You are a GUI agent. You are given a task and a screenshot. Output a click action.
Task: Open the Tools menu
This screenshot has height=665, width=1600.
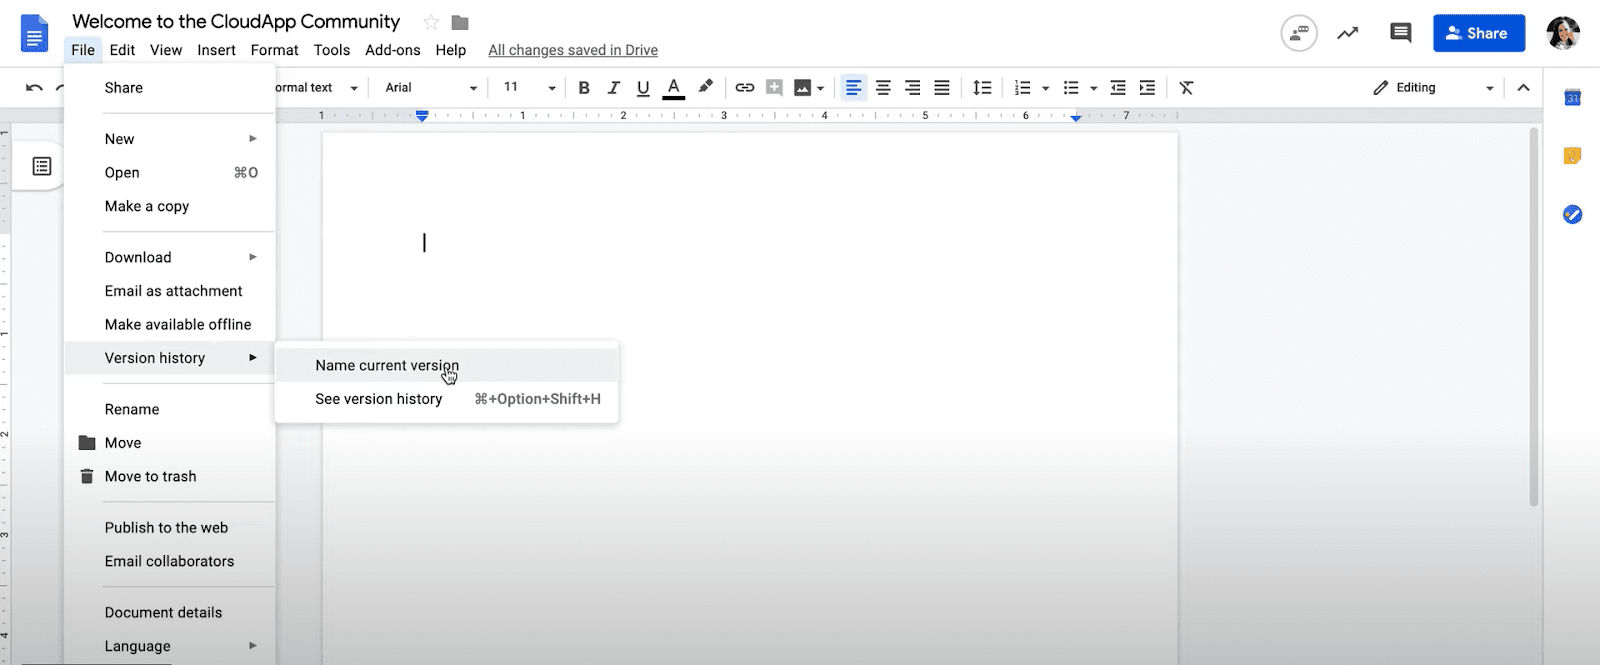coord(331,50)
